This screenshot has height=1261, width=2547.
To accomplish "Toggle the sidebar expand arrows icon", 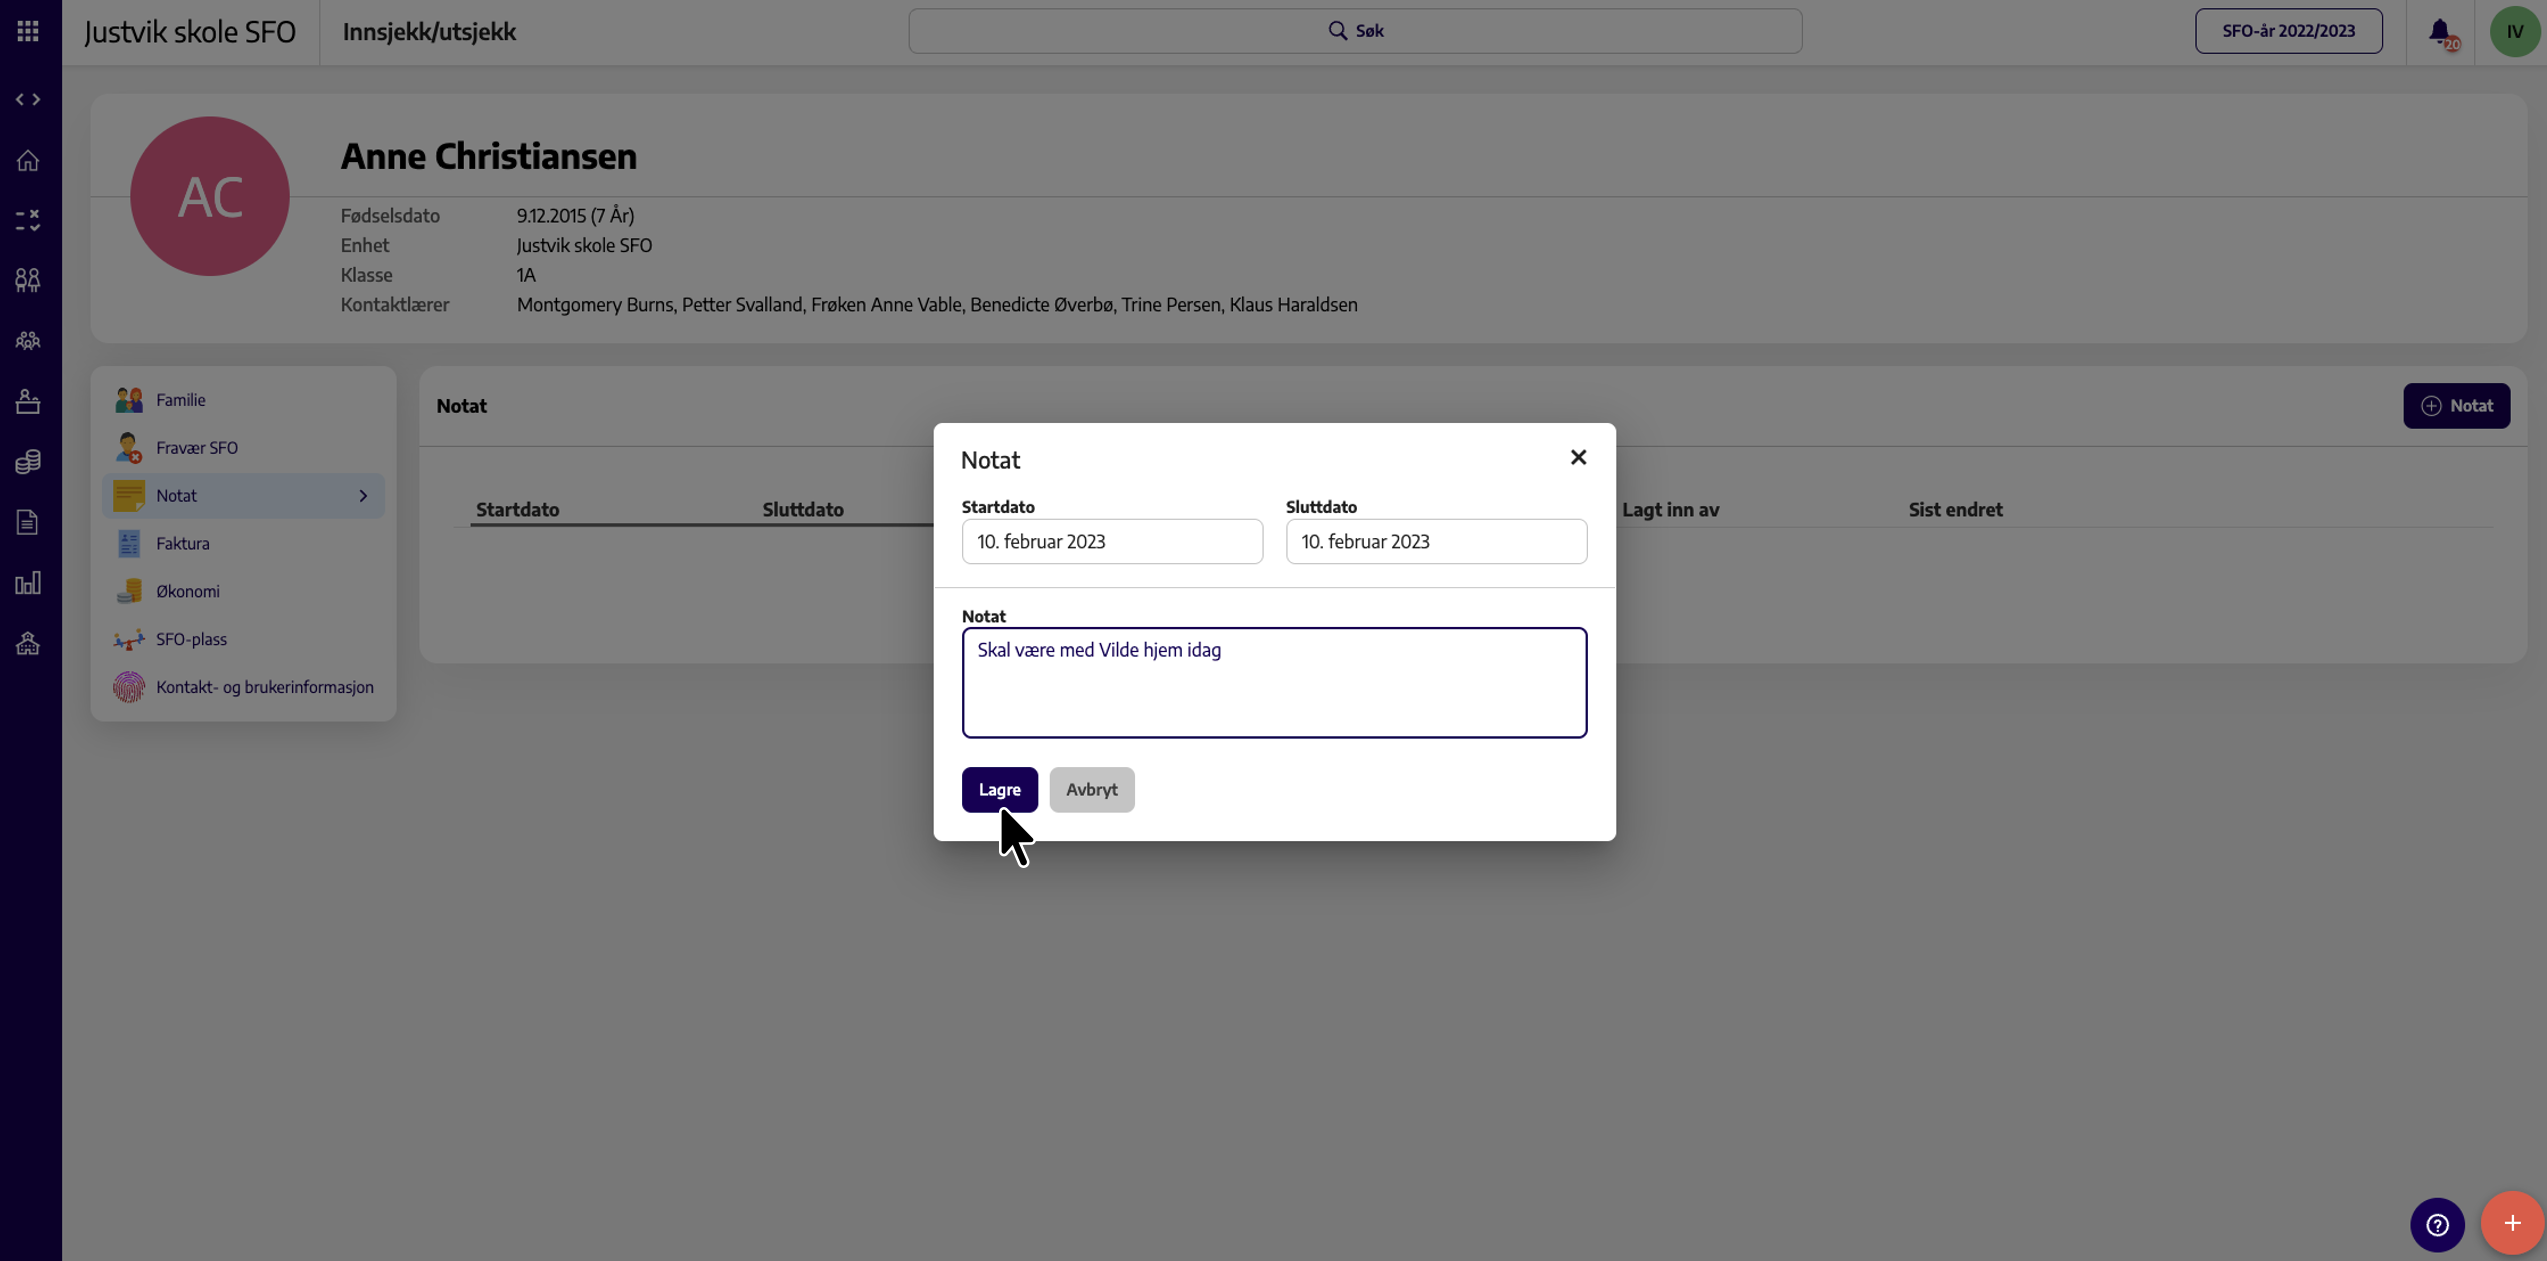I will pyautogui.click(x=28, y=99).
